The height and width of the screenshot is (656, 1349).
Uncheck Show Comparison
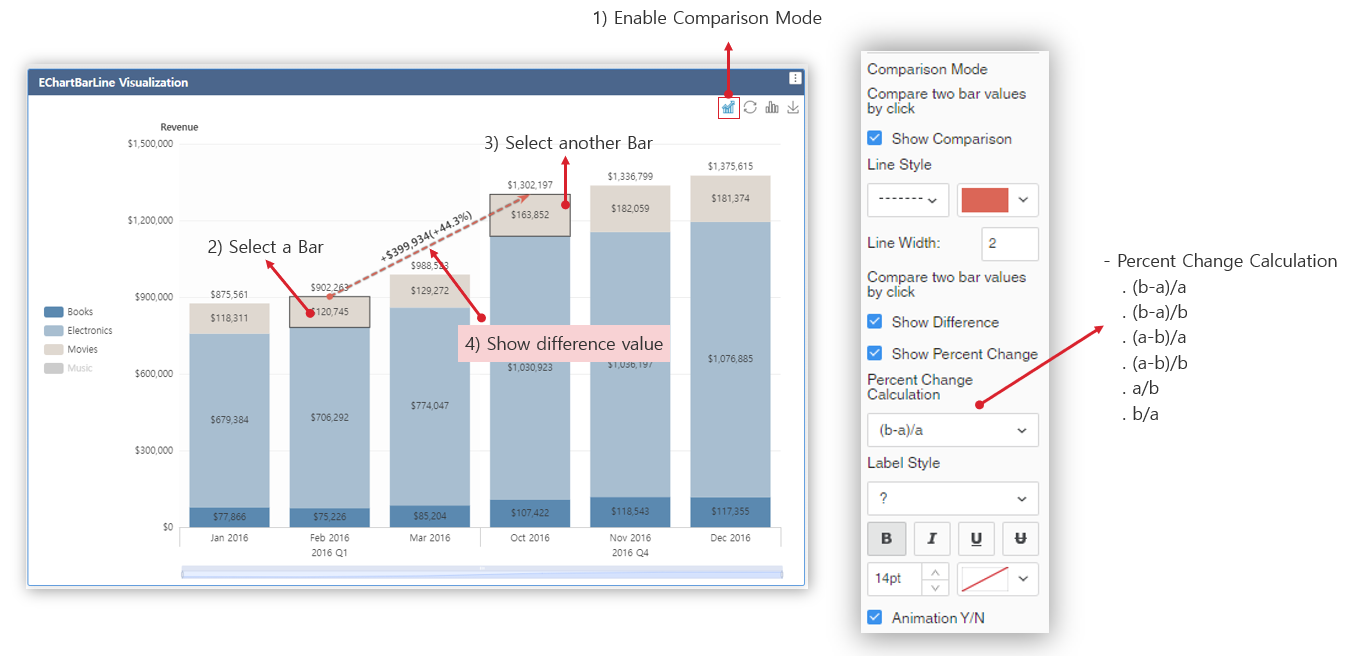pyautogui.click(x=874, y=138)
